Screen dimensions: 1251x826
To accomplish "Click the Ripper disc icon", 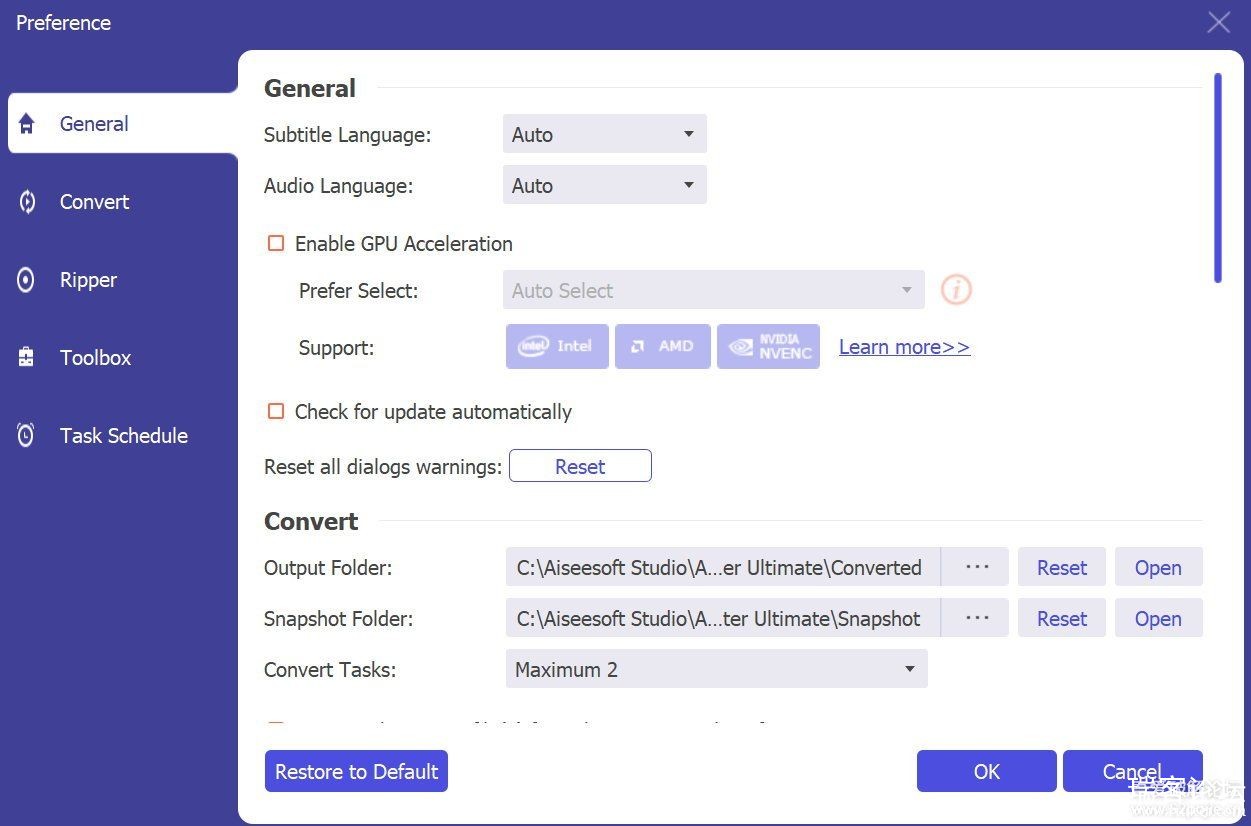I will coord(27,280).
